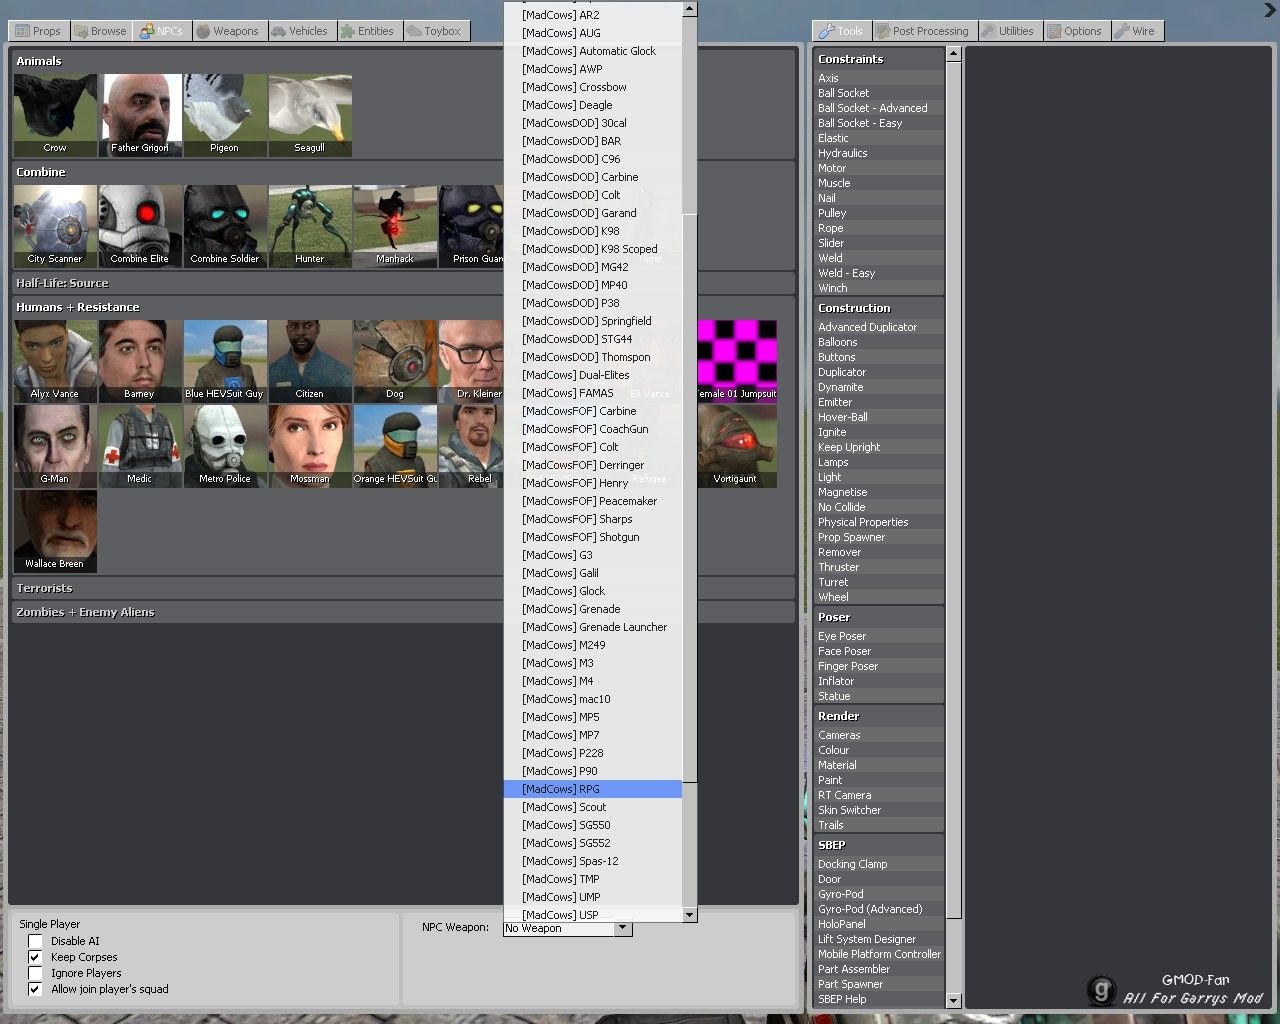
Task: Select Female 01 Jumpsuit missing-texture icon
Action: pyautogui.click(x=737, y=361)
